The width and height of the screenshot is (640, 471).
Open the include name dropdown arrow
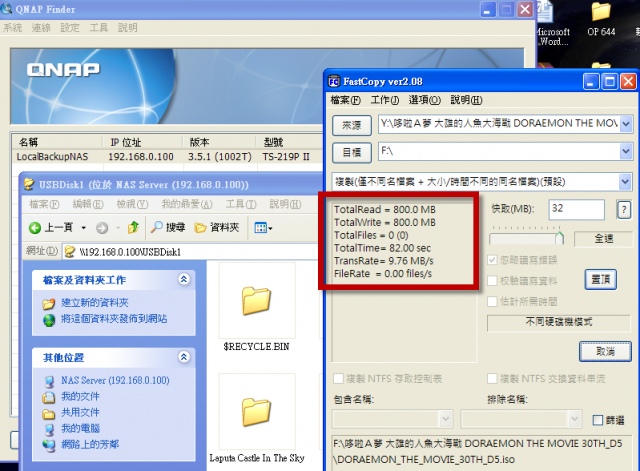446,419
